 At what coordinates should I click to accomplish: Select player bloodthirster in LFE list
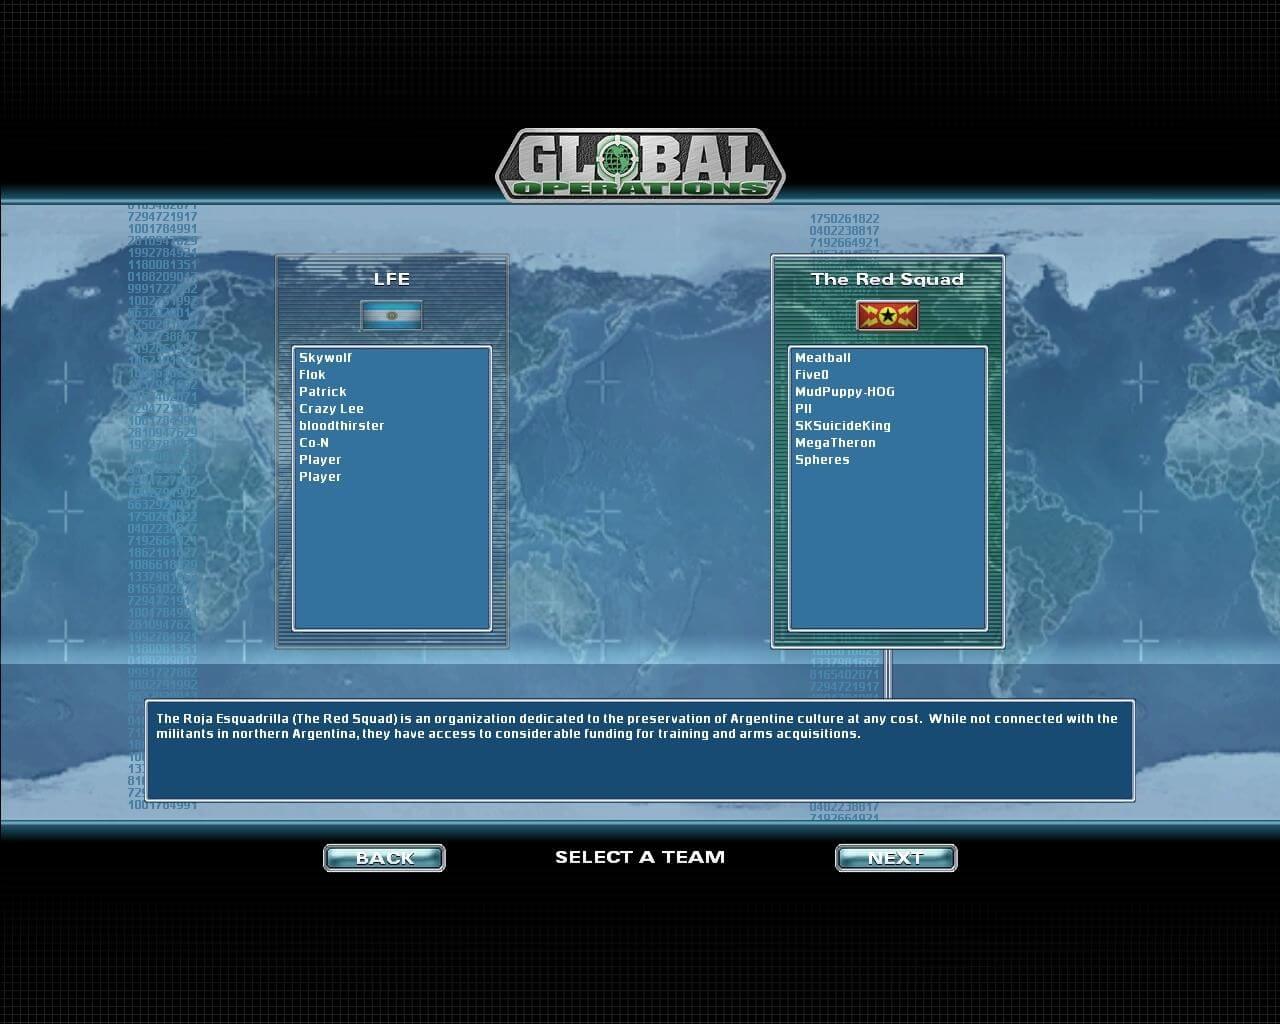[x=341, y=425]
